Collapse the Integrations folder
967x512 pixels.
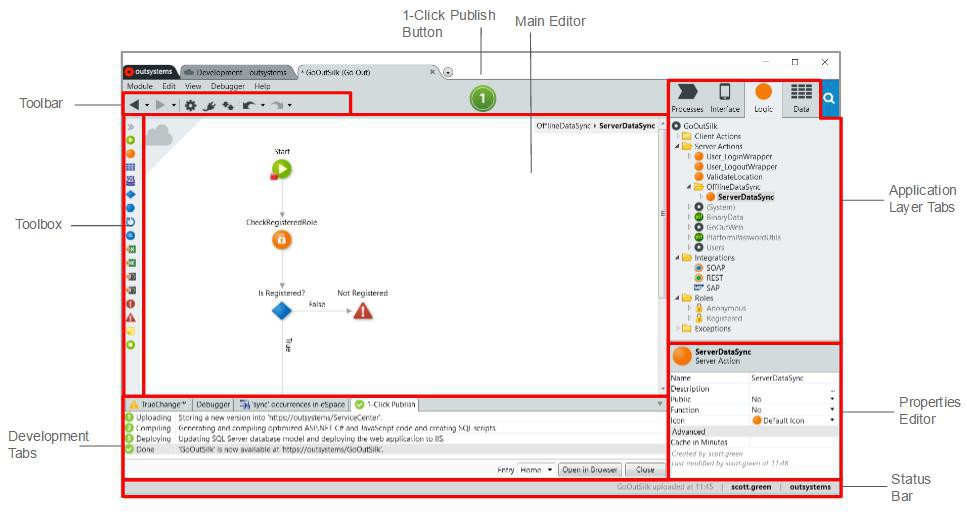678,258
